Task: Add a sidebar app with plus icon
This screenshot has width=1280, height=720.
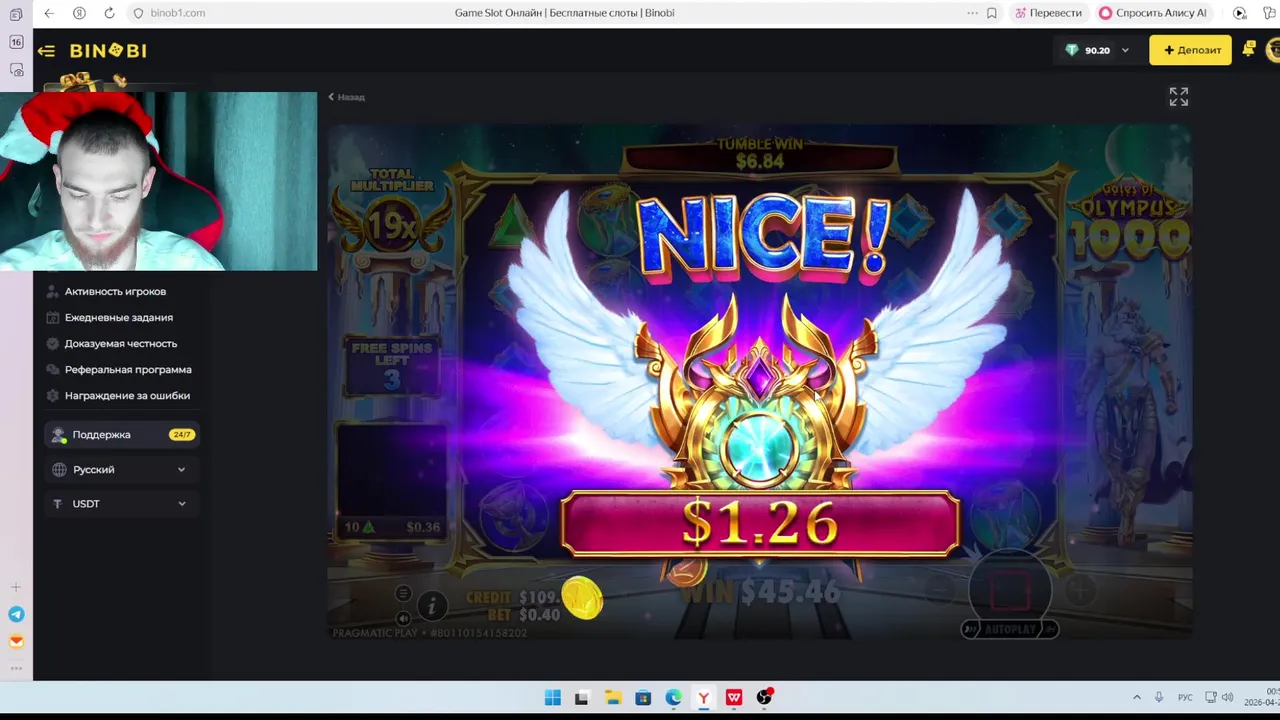Action: (x=16, y=587)
